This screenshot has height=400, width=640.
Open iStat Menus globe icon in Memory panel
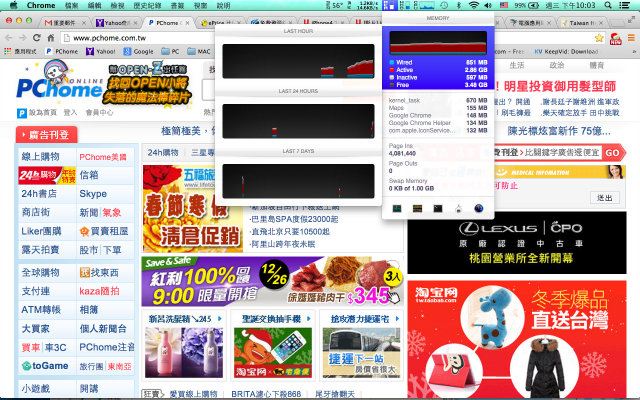479,209
